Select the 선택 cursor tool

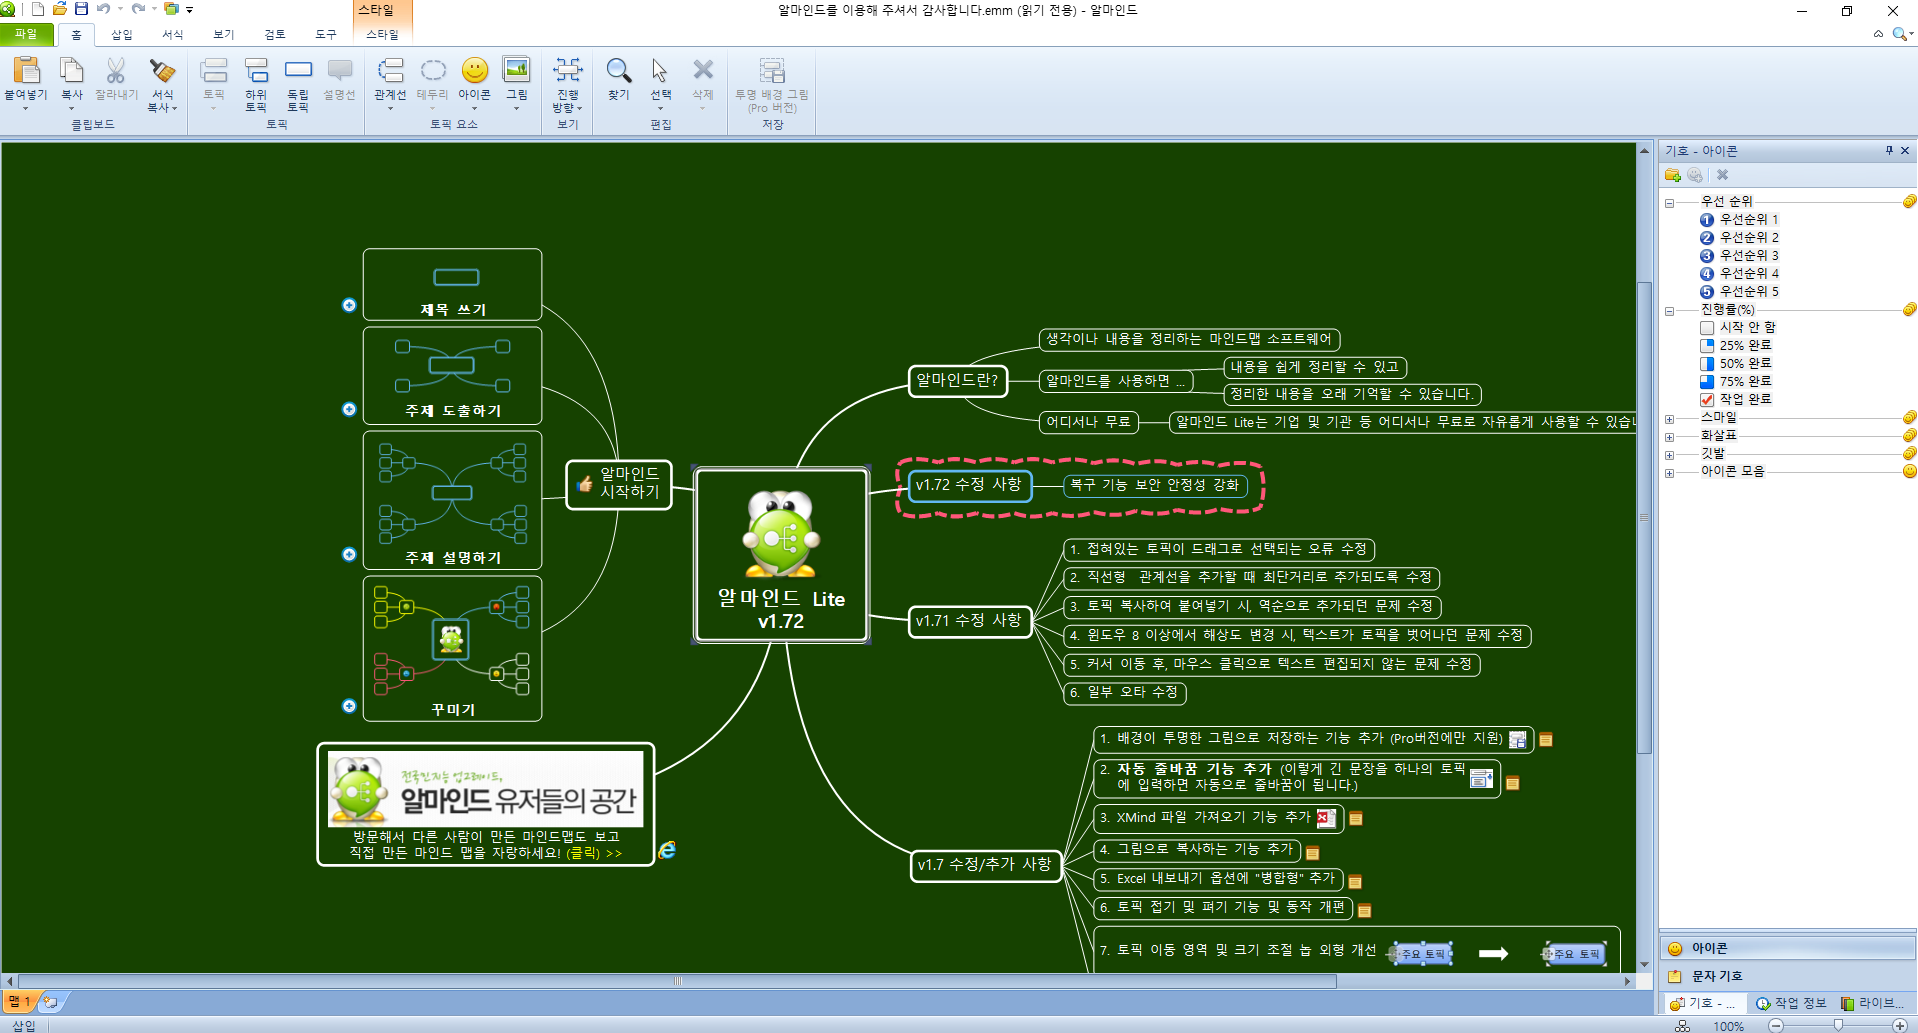pyautogui.click(x=660, y=70)
